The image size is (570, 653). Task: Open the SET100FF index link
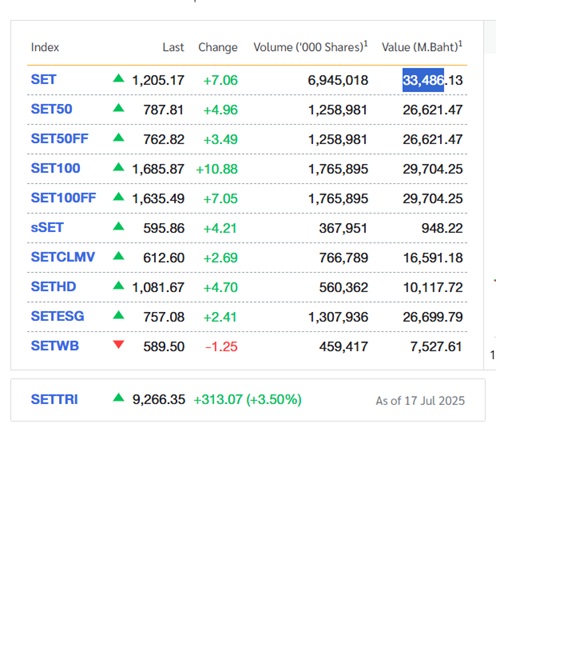[63, 198]
